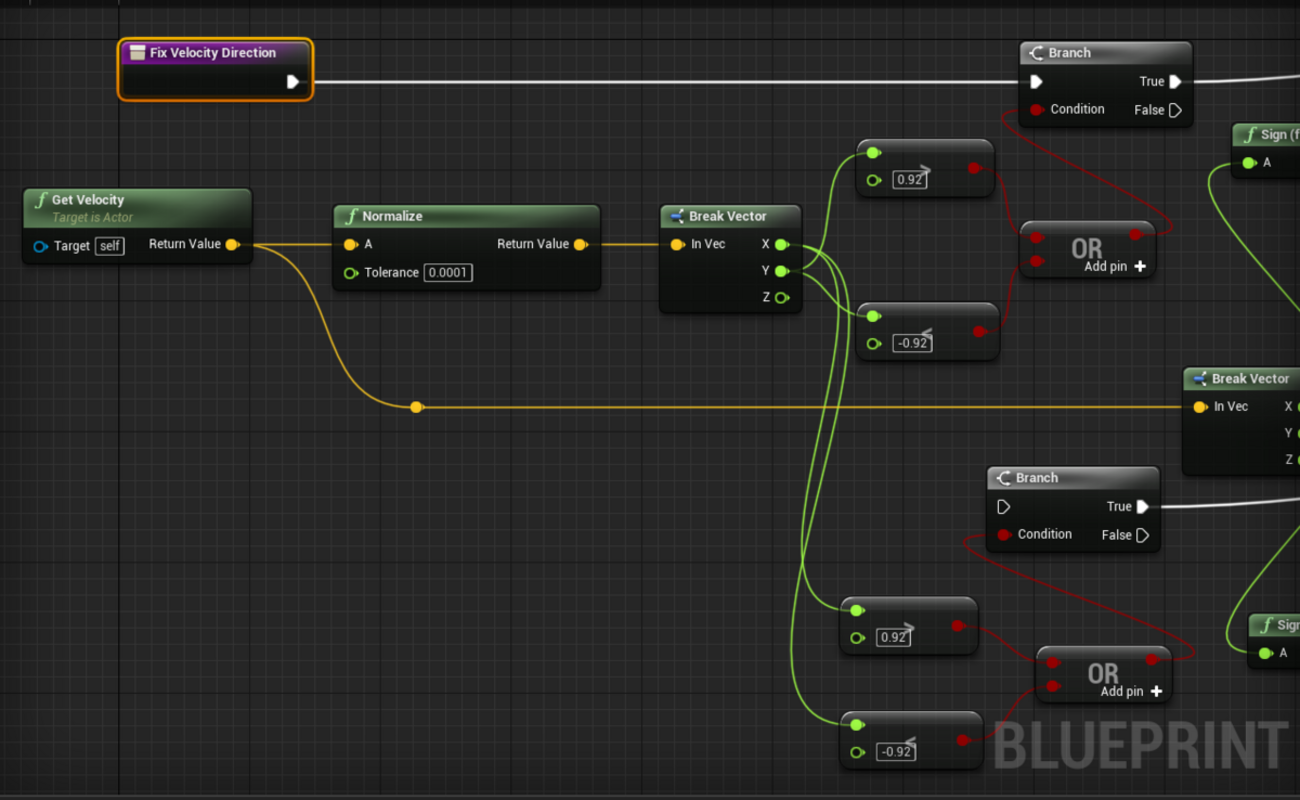Click the Normalize Return Value output pin
This screenshot has width=1300, height=800.
tap(580, 245)
